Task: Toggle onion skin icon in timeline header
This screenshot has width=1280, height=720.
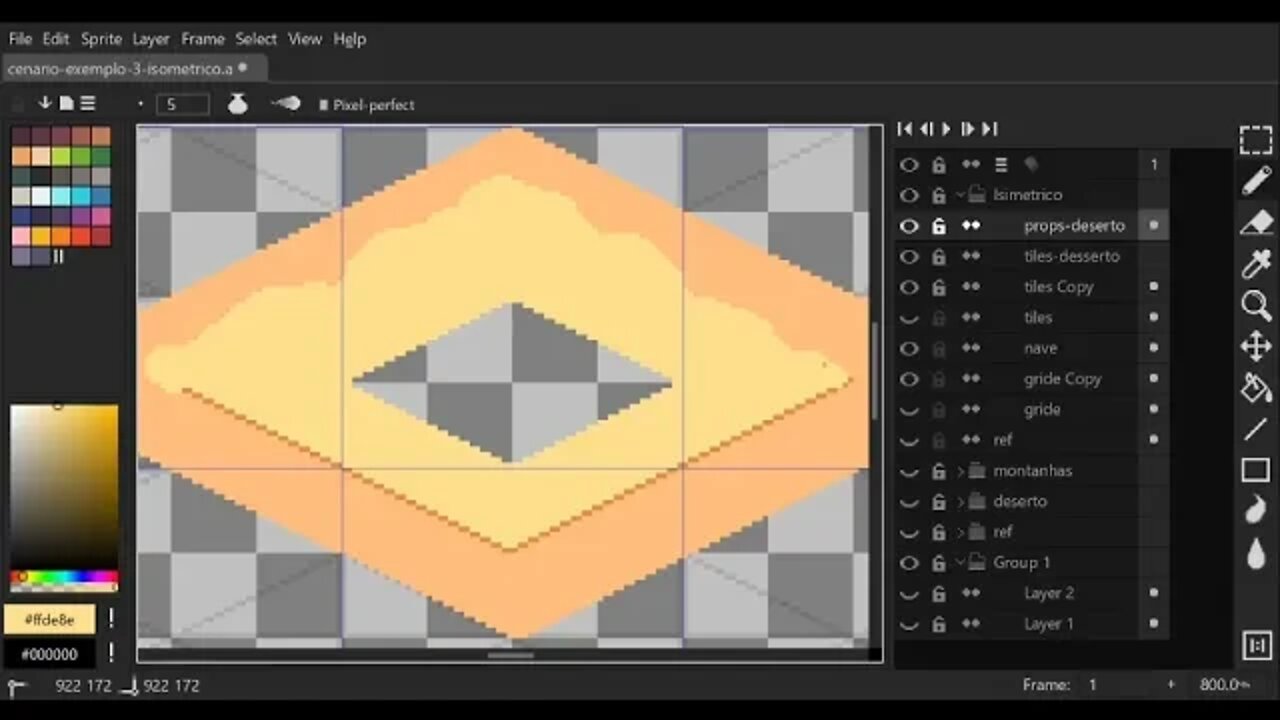Action: click(1032, 165)
